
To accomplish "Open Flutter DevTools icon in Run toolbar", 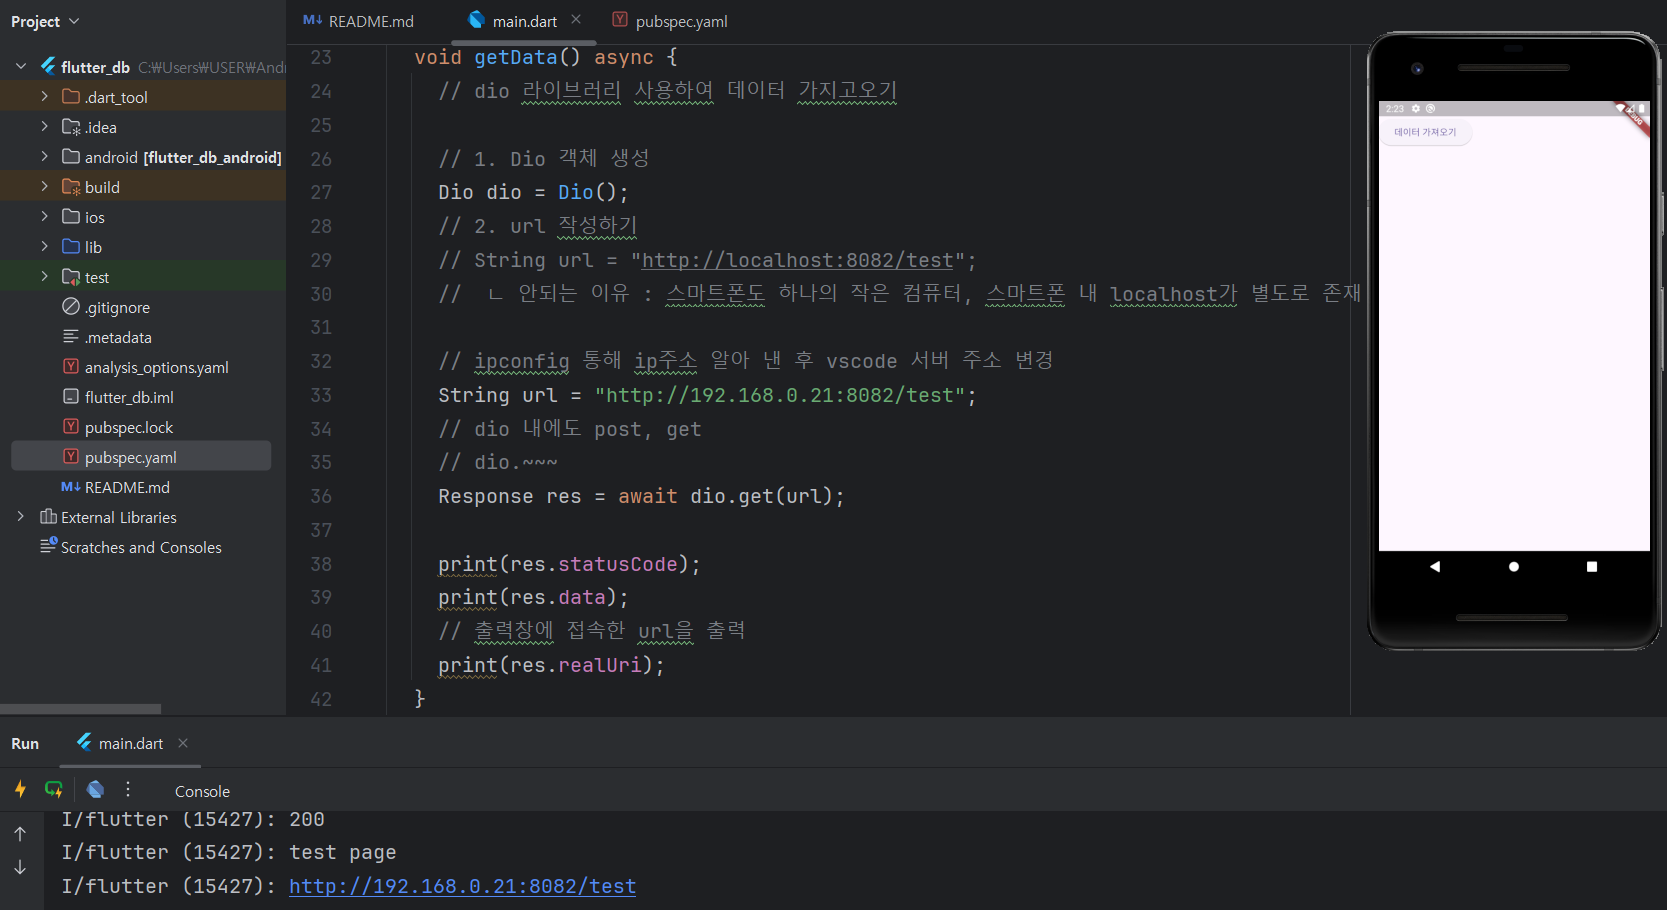I will click(x=95, y=789).
